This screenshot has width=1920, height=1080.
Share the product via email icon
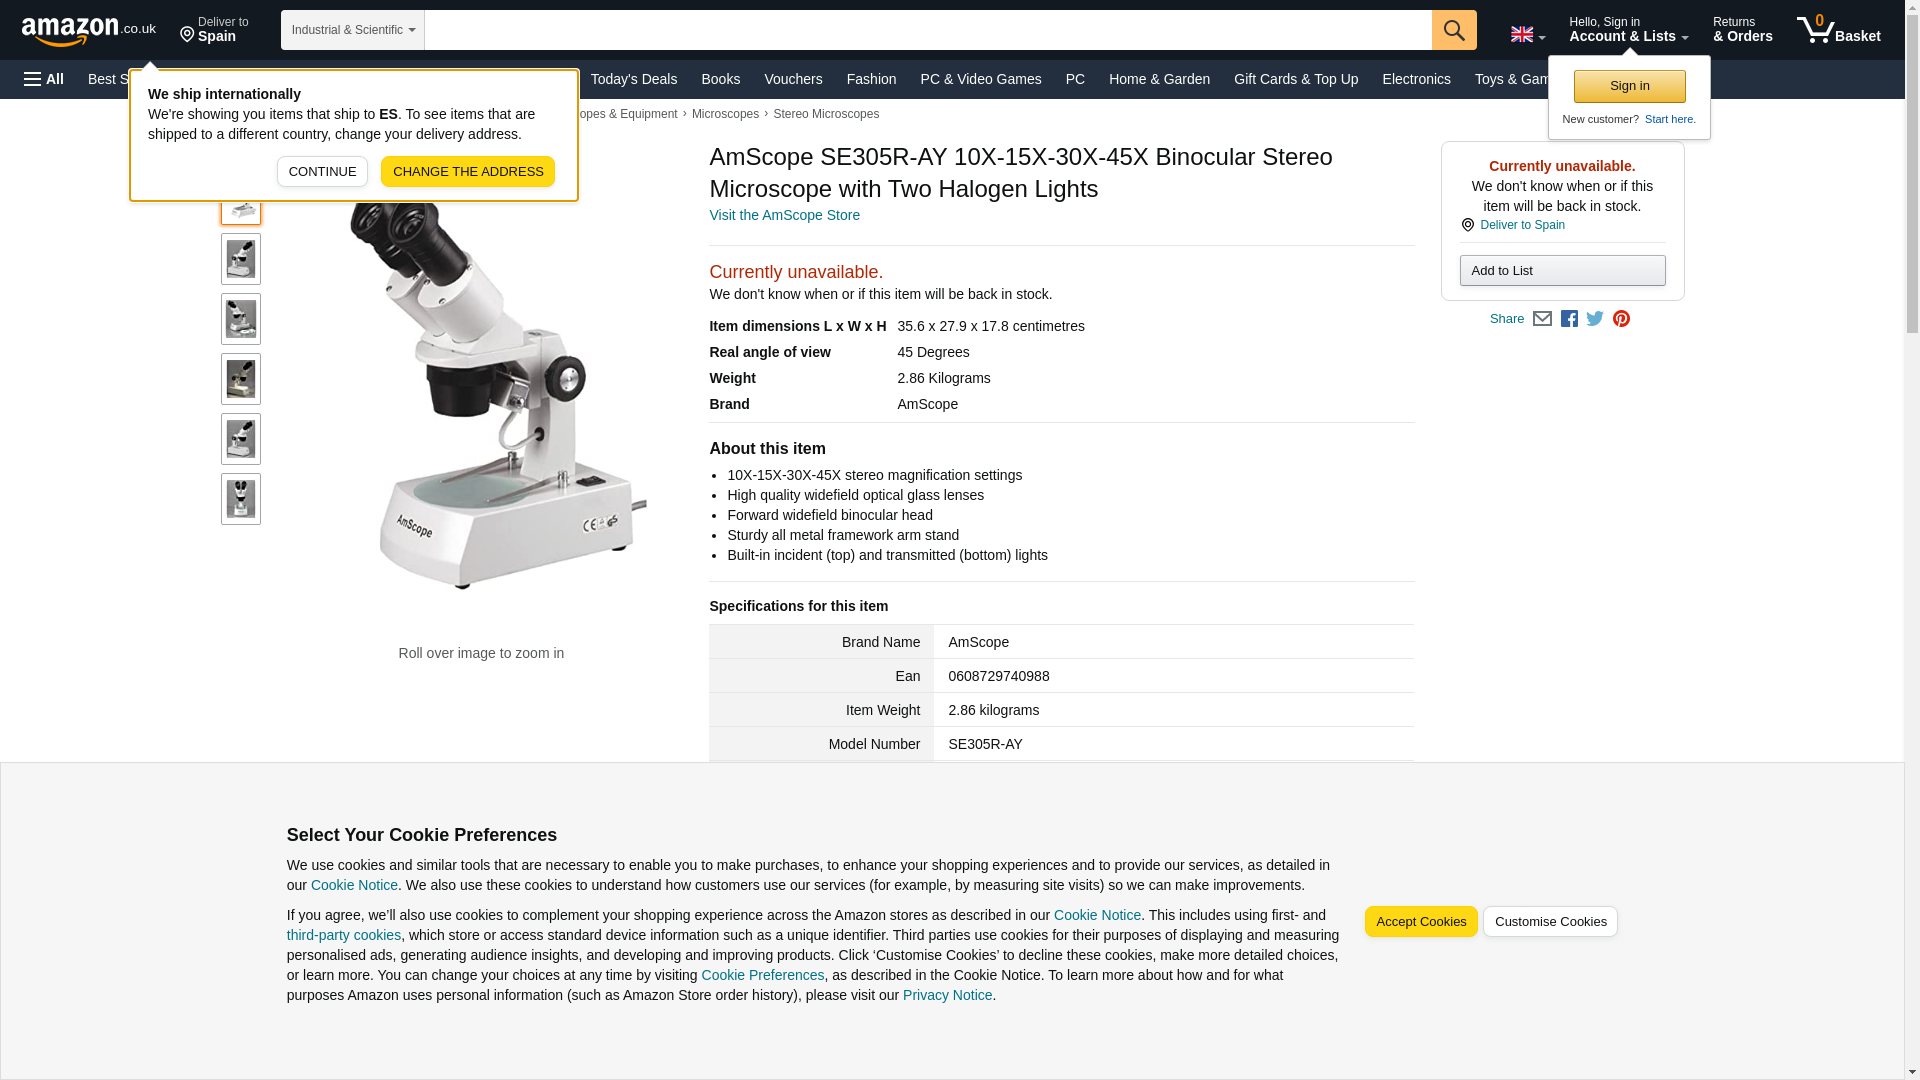(x=1542, y=319)
